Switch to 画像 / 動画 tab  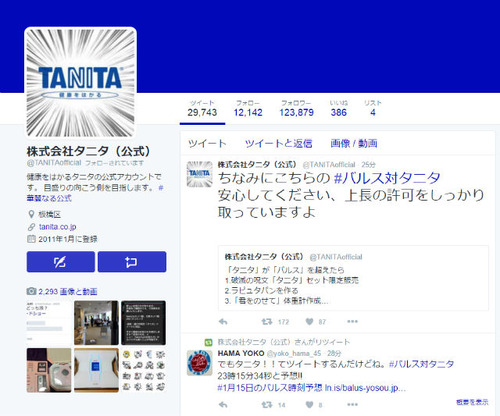[x=354, y=143]
